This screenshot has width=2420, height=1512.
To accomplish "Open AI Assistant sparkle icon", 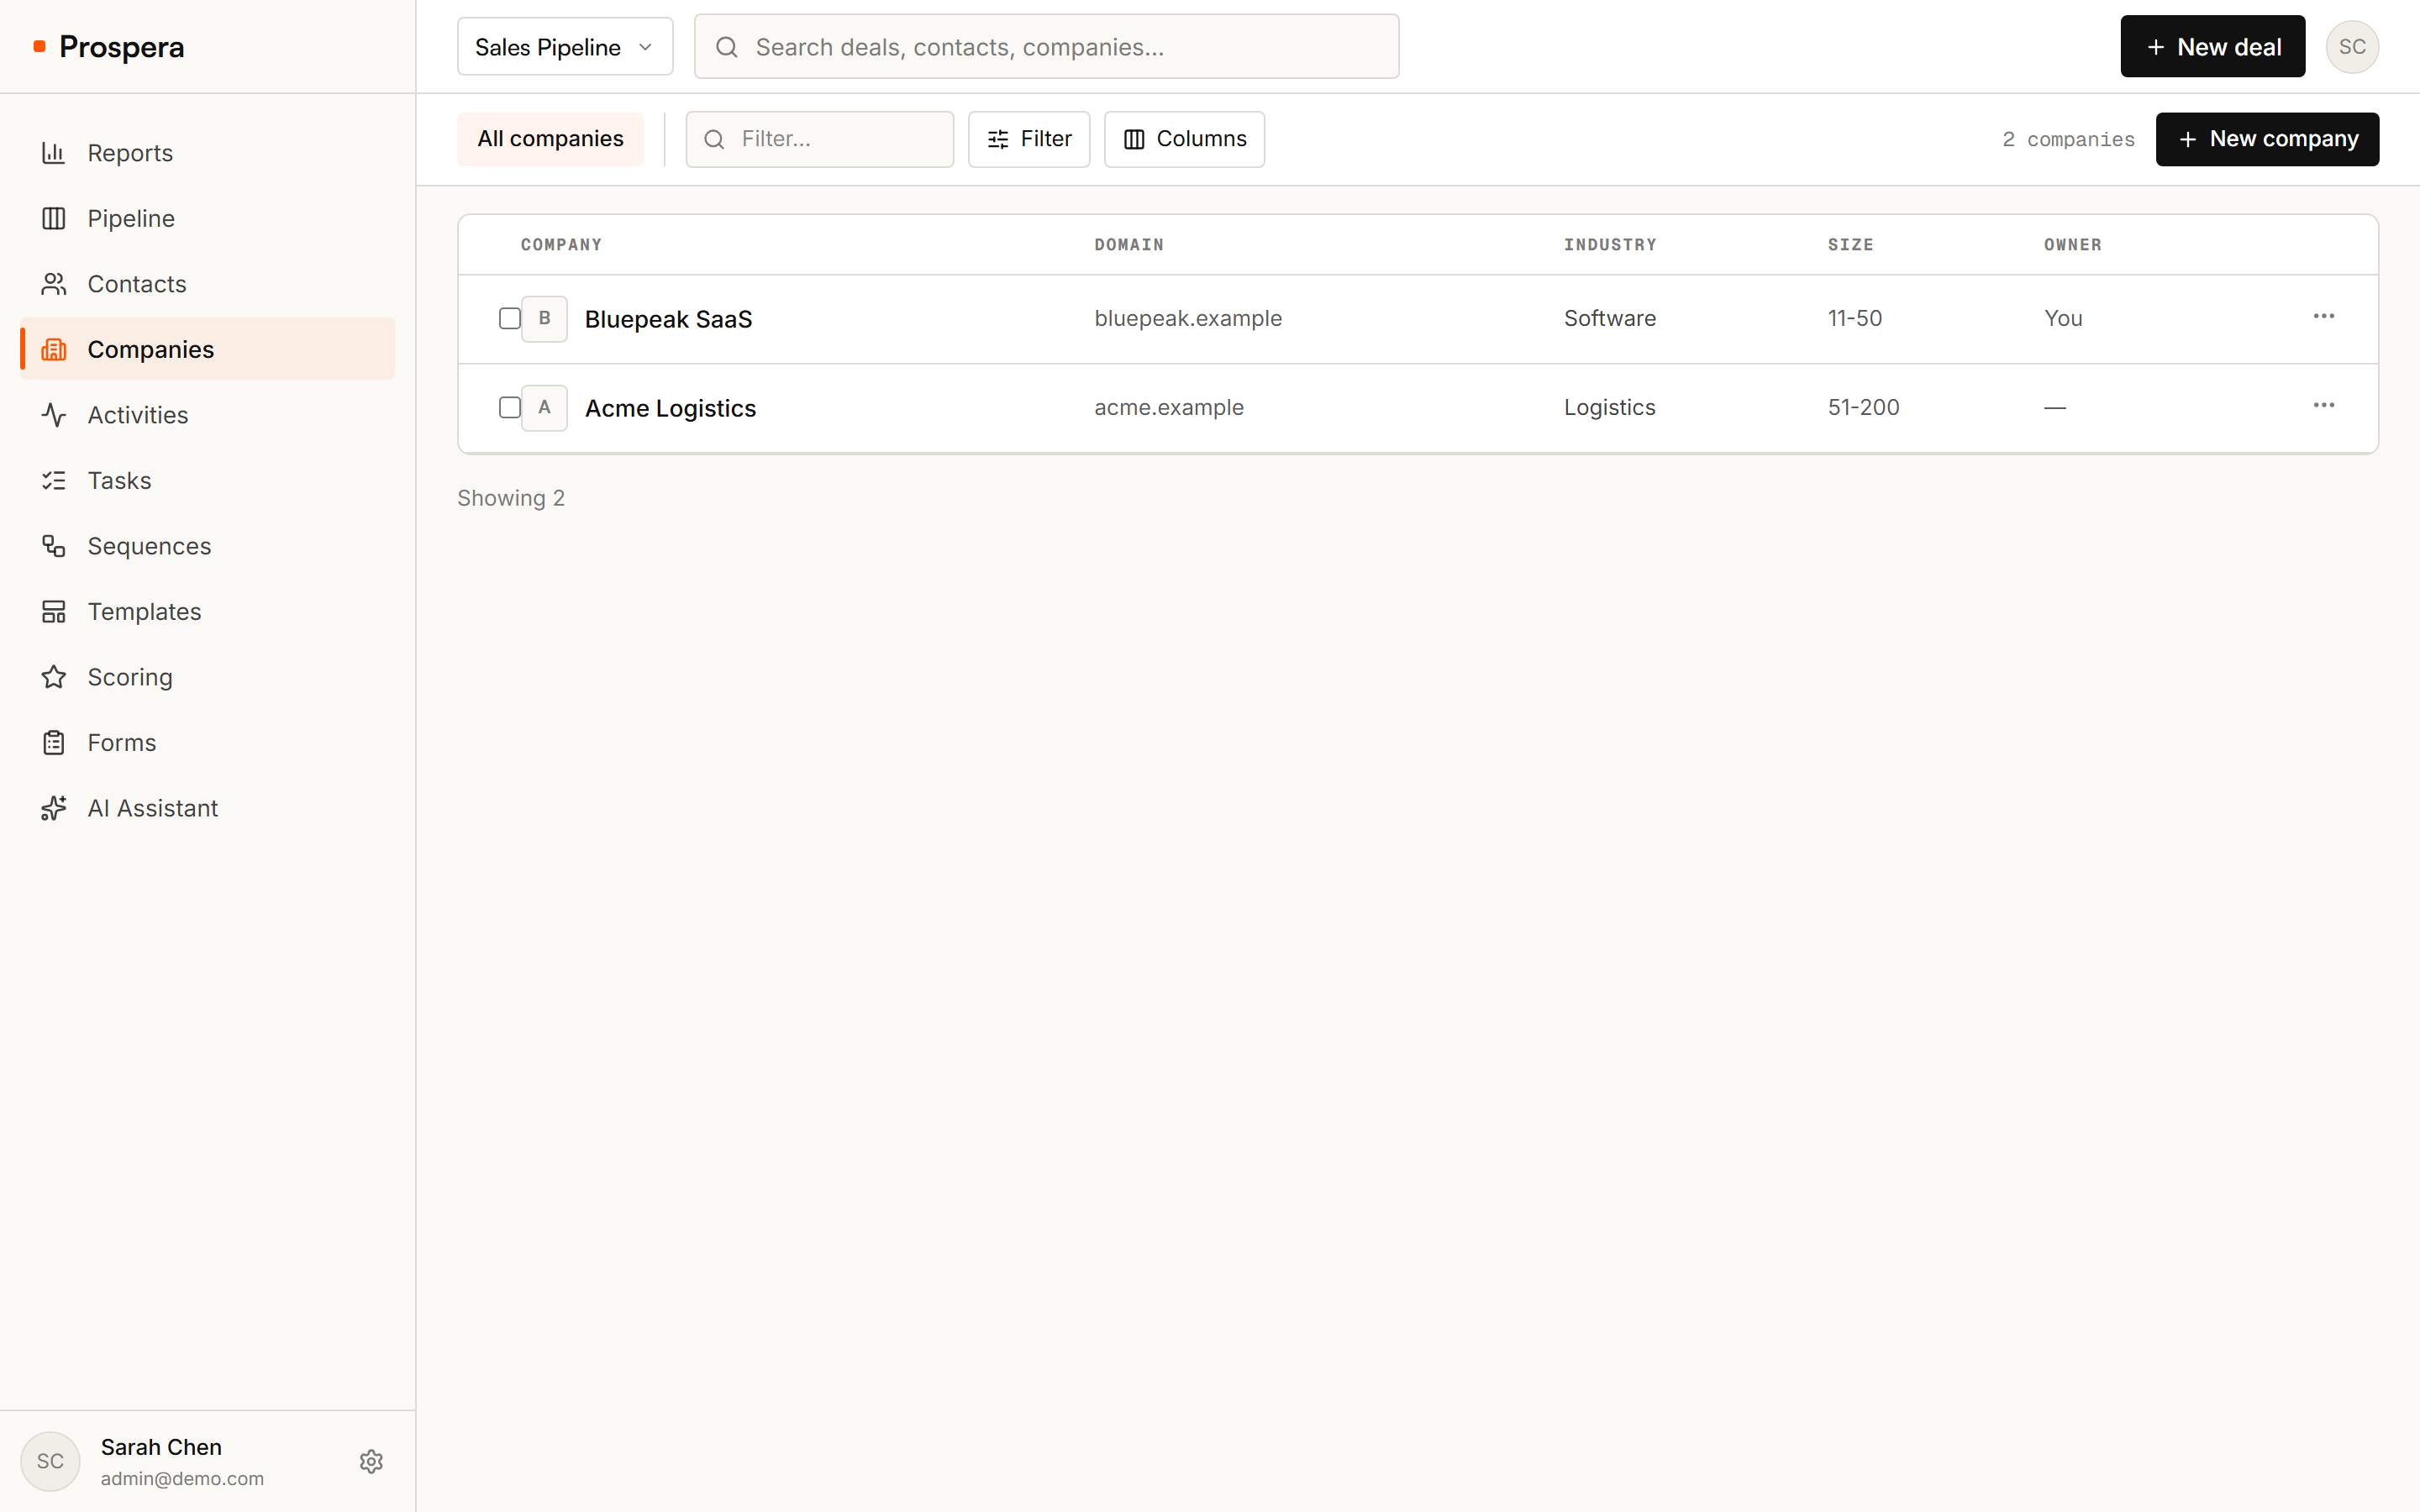I will 54,808.
